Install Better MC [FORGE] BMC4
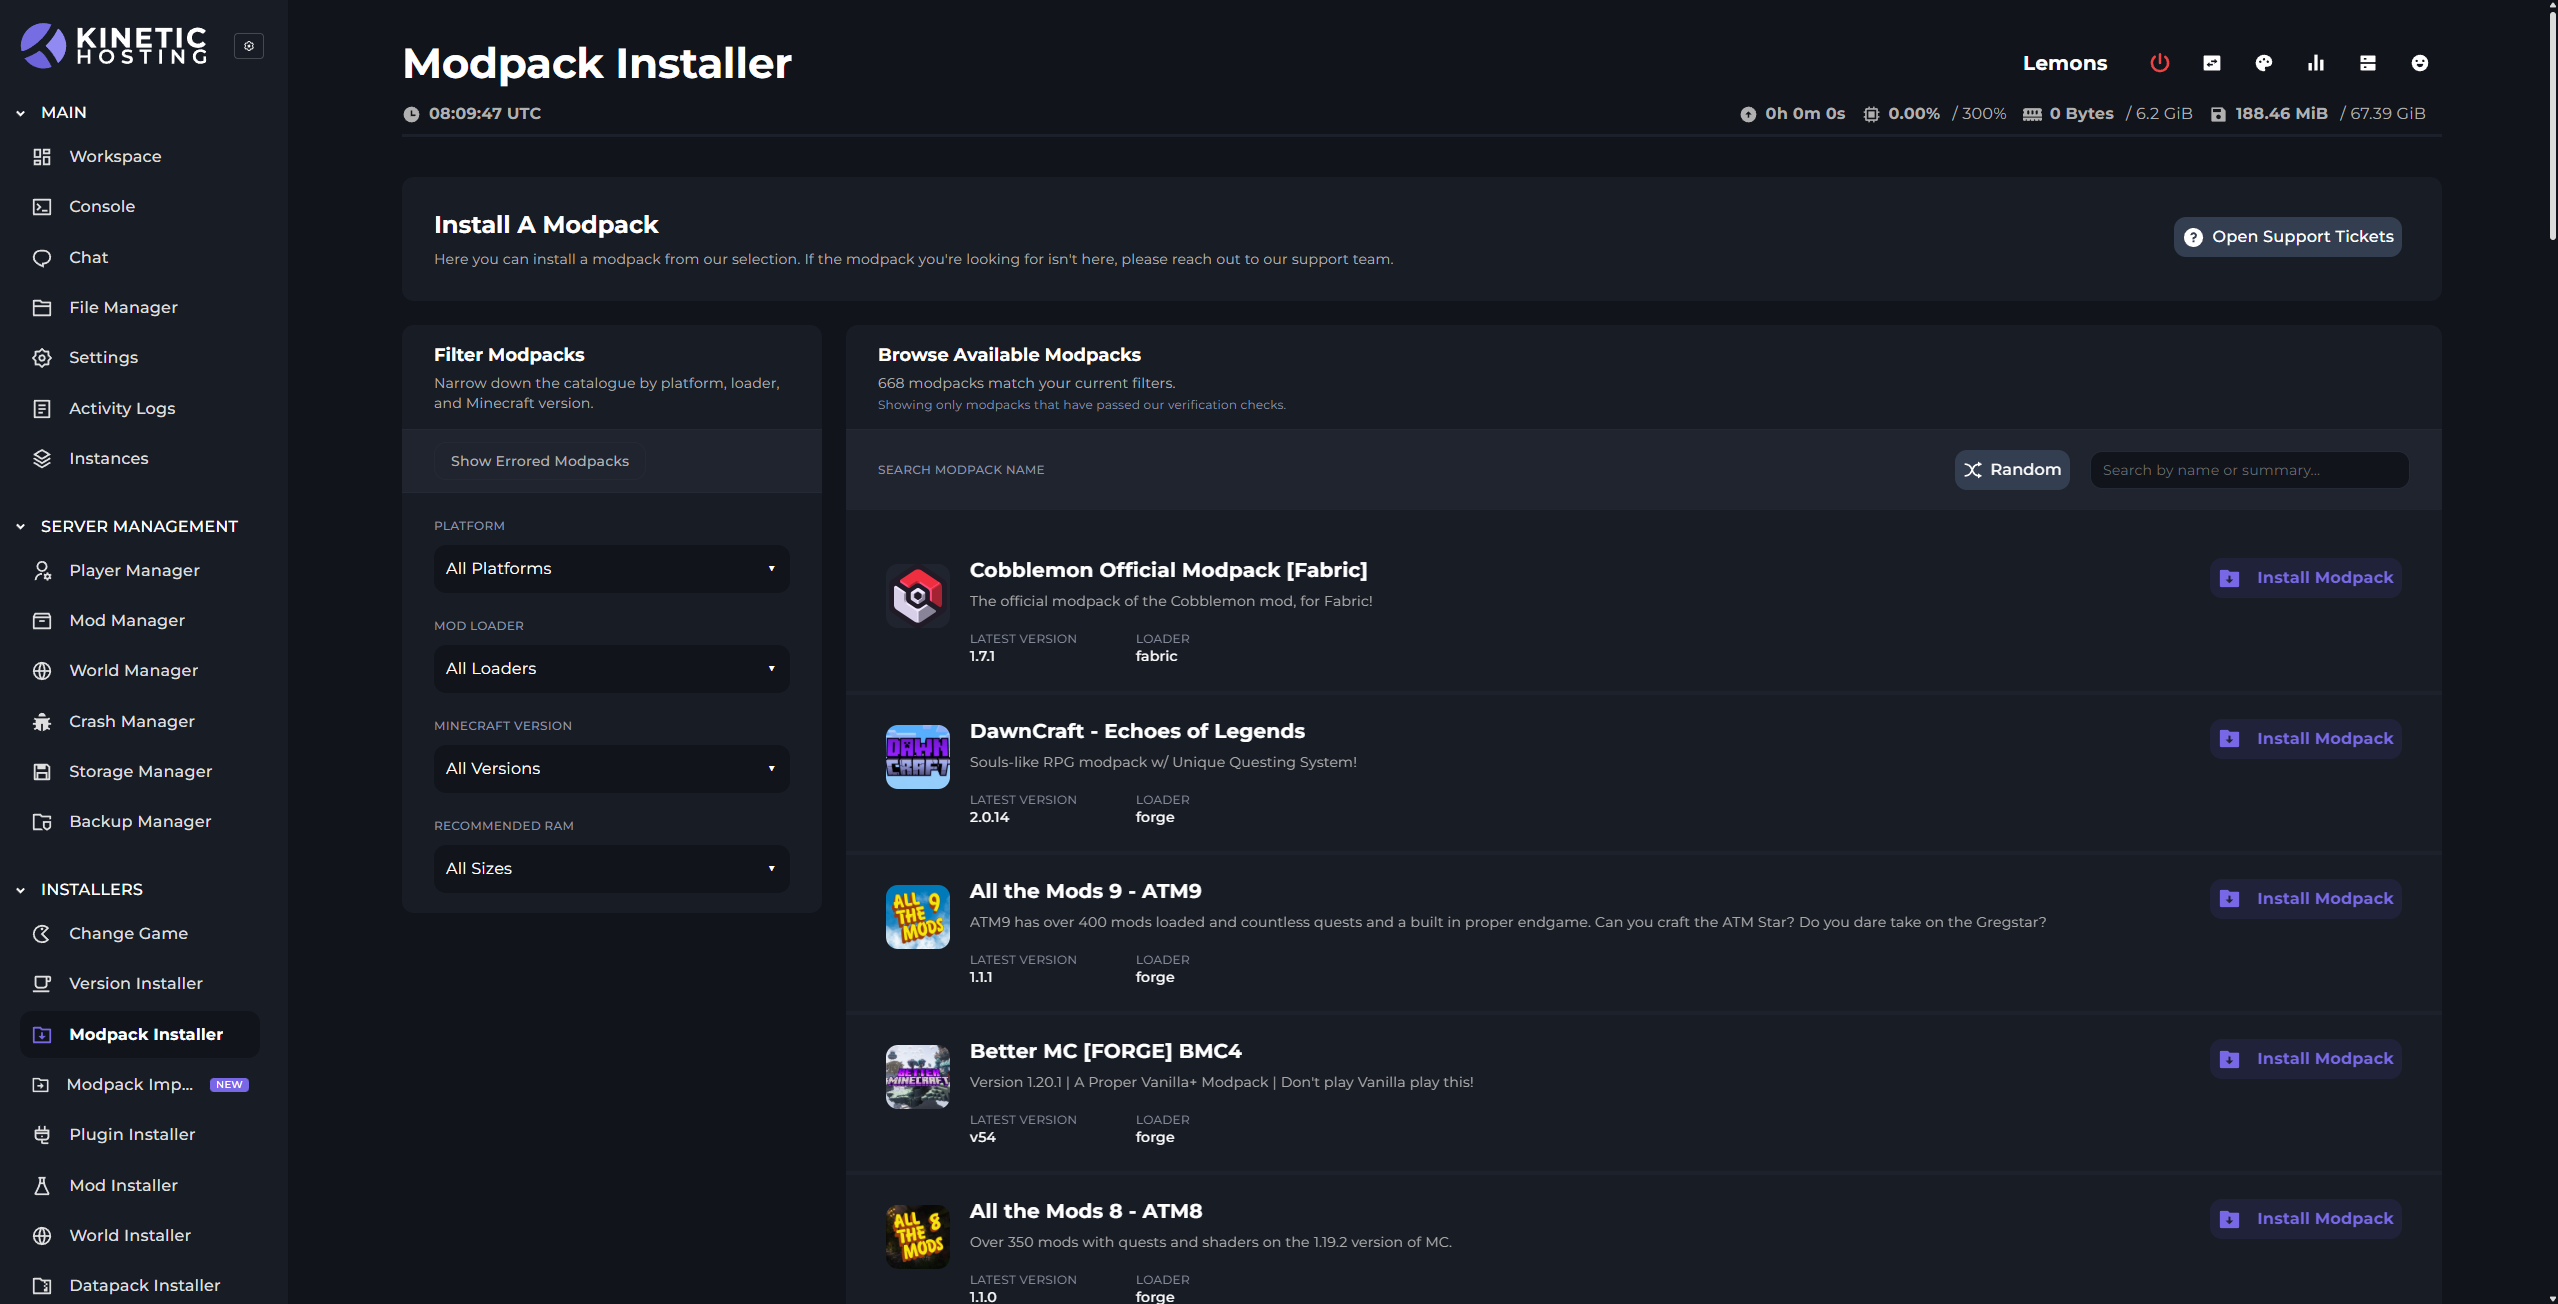 point(2306,1059)
